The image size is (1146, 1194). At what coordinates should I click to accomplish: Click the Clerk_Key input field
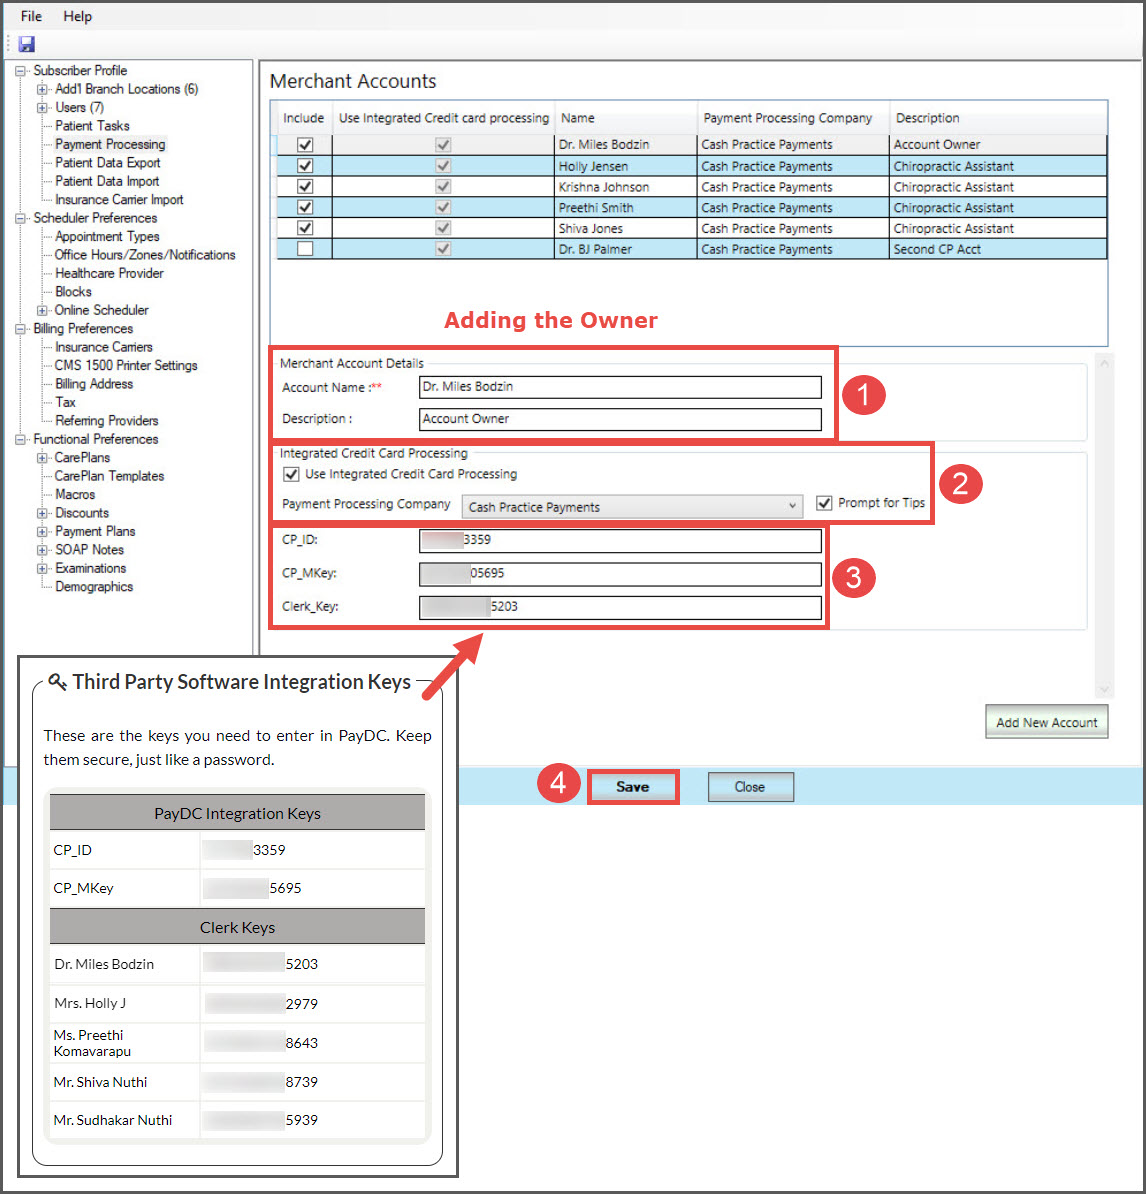[x=620, y=607]
